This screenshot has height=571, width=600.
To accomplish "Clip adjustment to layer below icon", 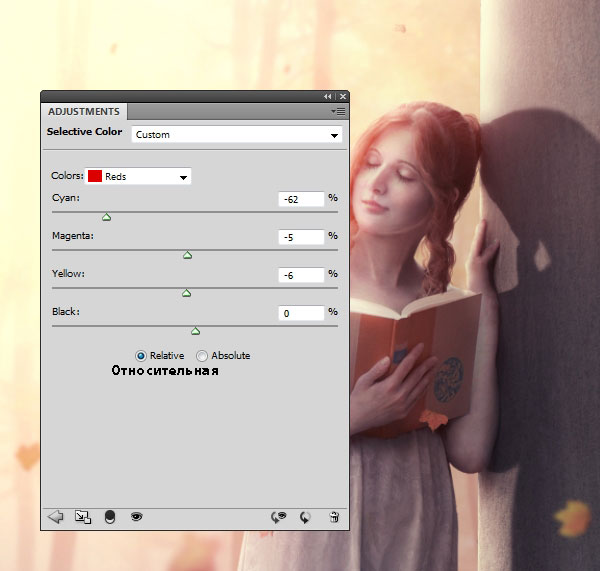I will 110,517.
